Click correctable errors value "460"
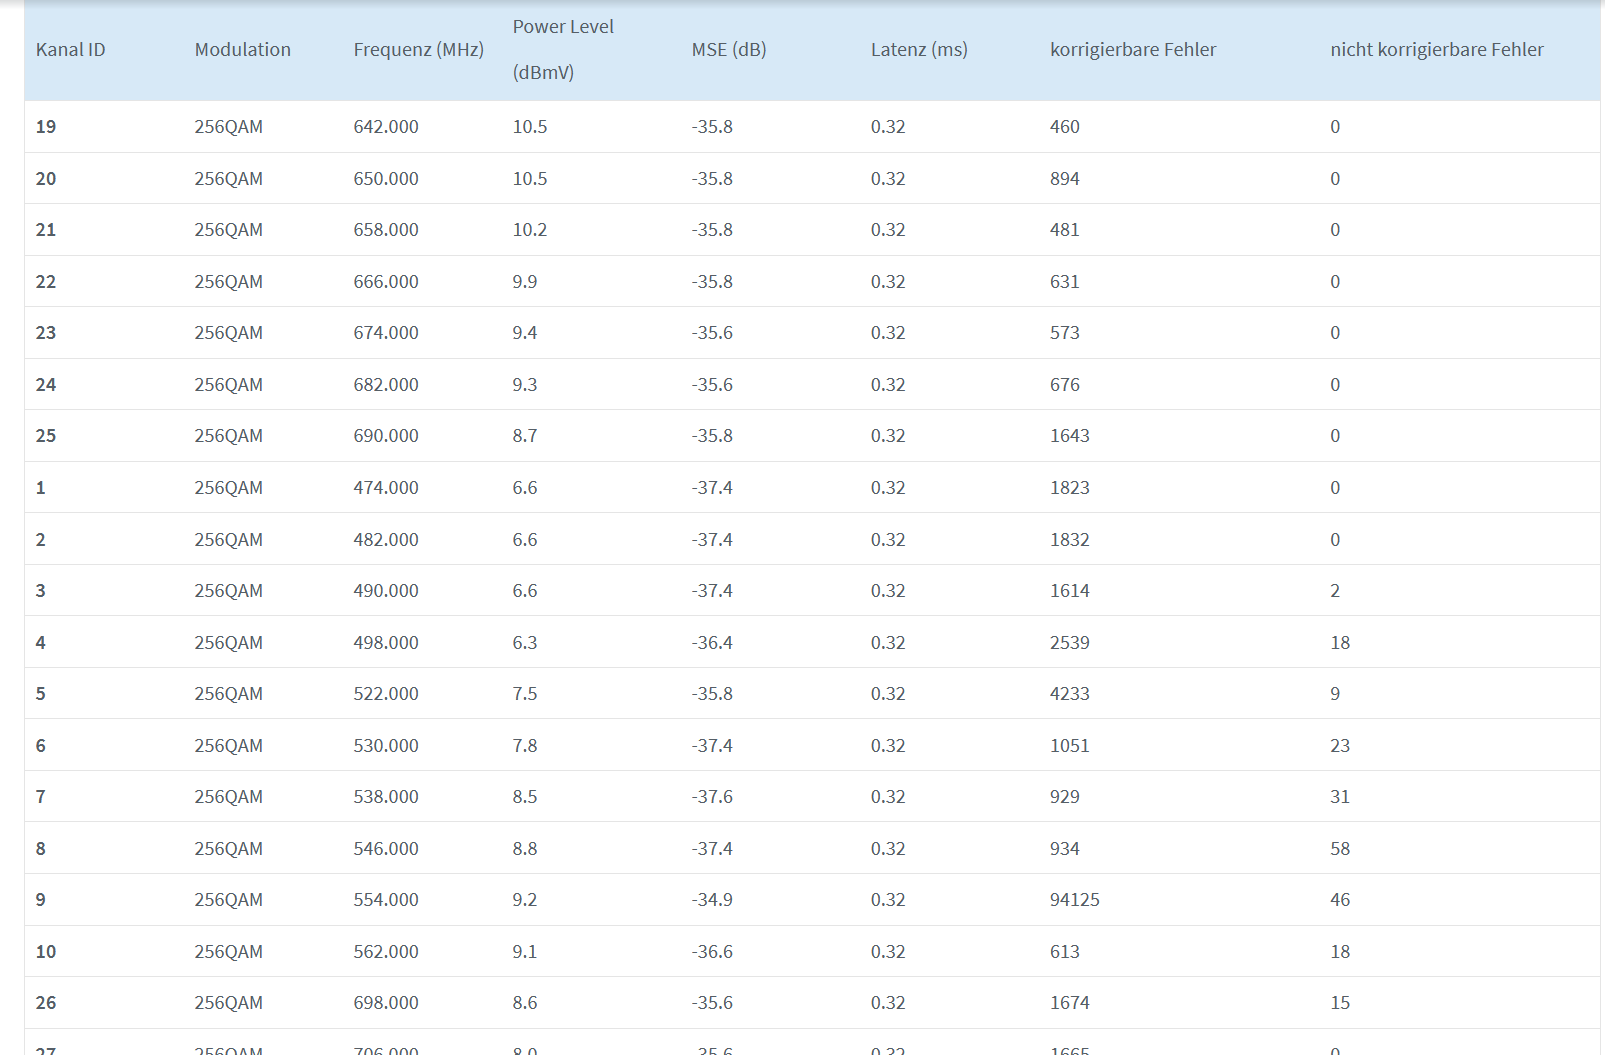This screenshot has height=1055, width=1605. click(x=1065, y=127)
